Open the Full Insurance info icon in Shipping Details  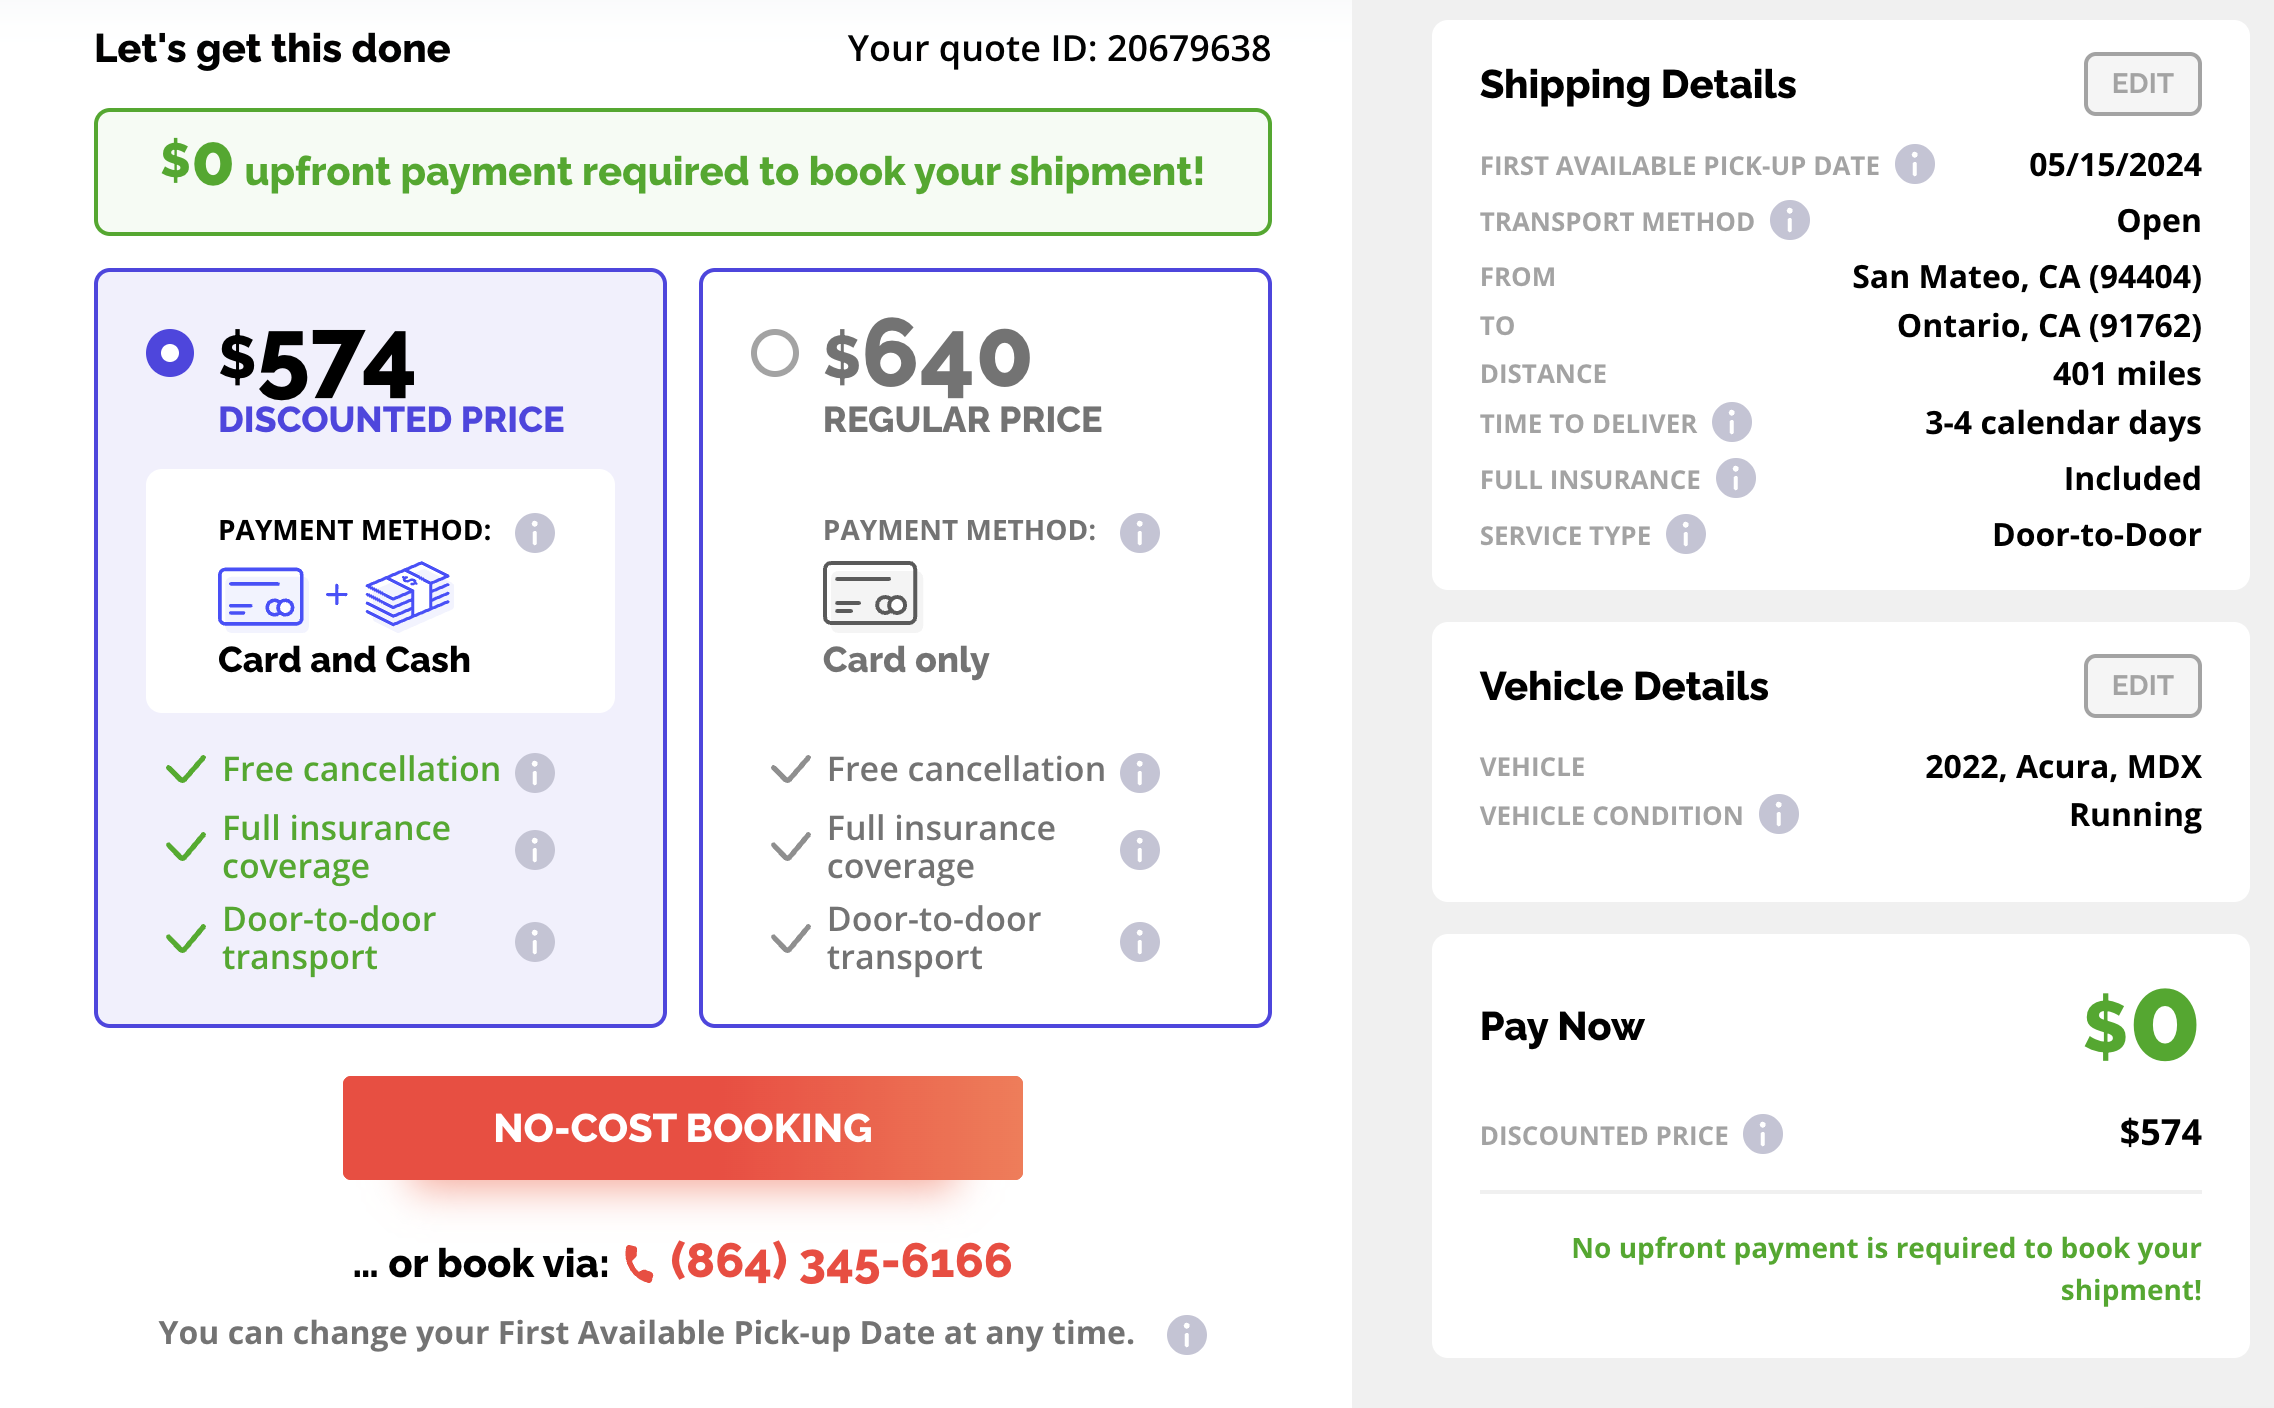(x=1736, y=478)
